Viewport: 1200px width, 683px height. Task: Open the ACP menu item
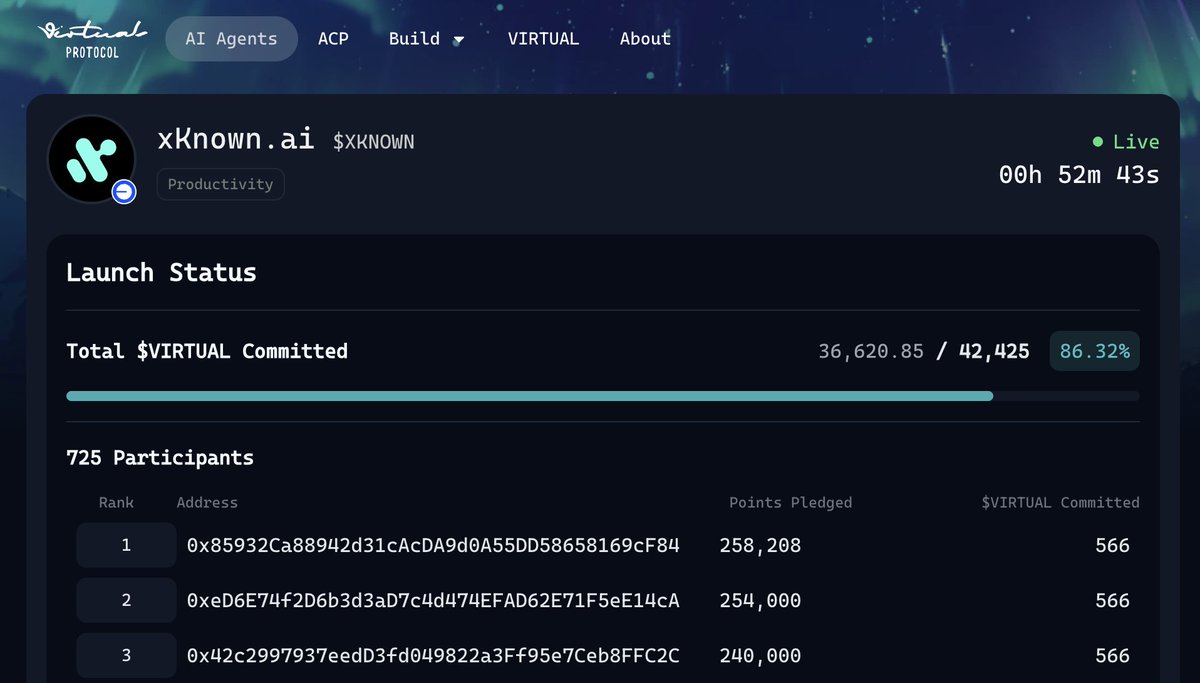click(x=333, y=38)
